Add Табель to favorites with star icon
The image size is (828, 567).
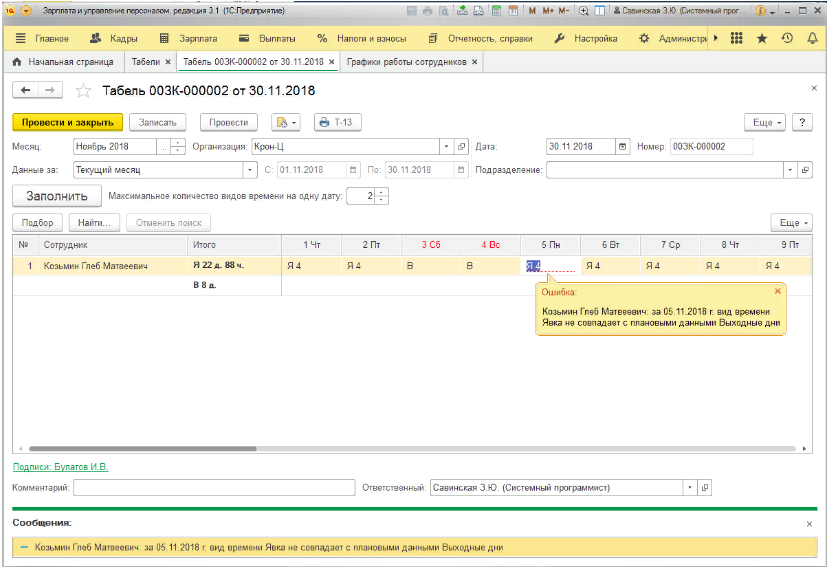coord(83,90)
